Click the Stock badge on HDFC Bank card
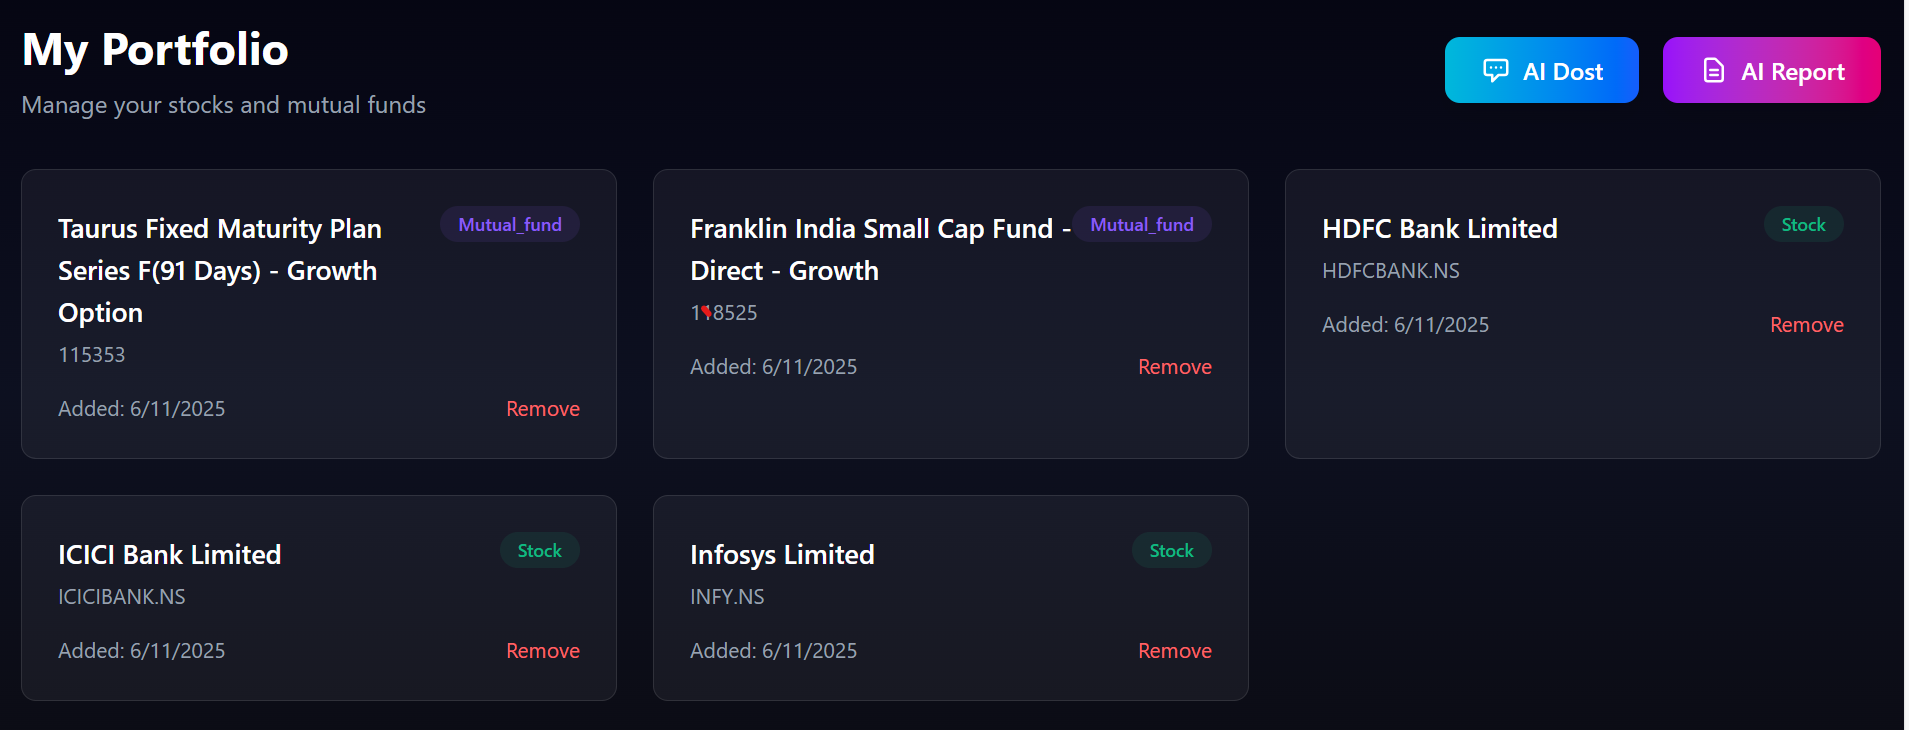This screenshot has width=1909, height=730. [1803, 225]
